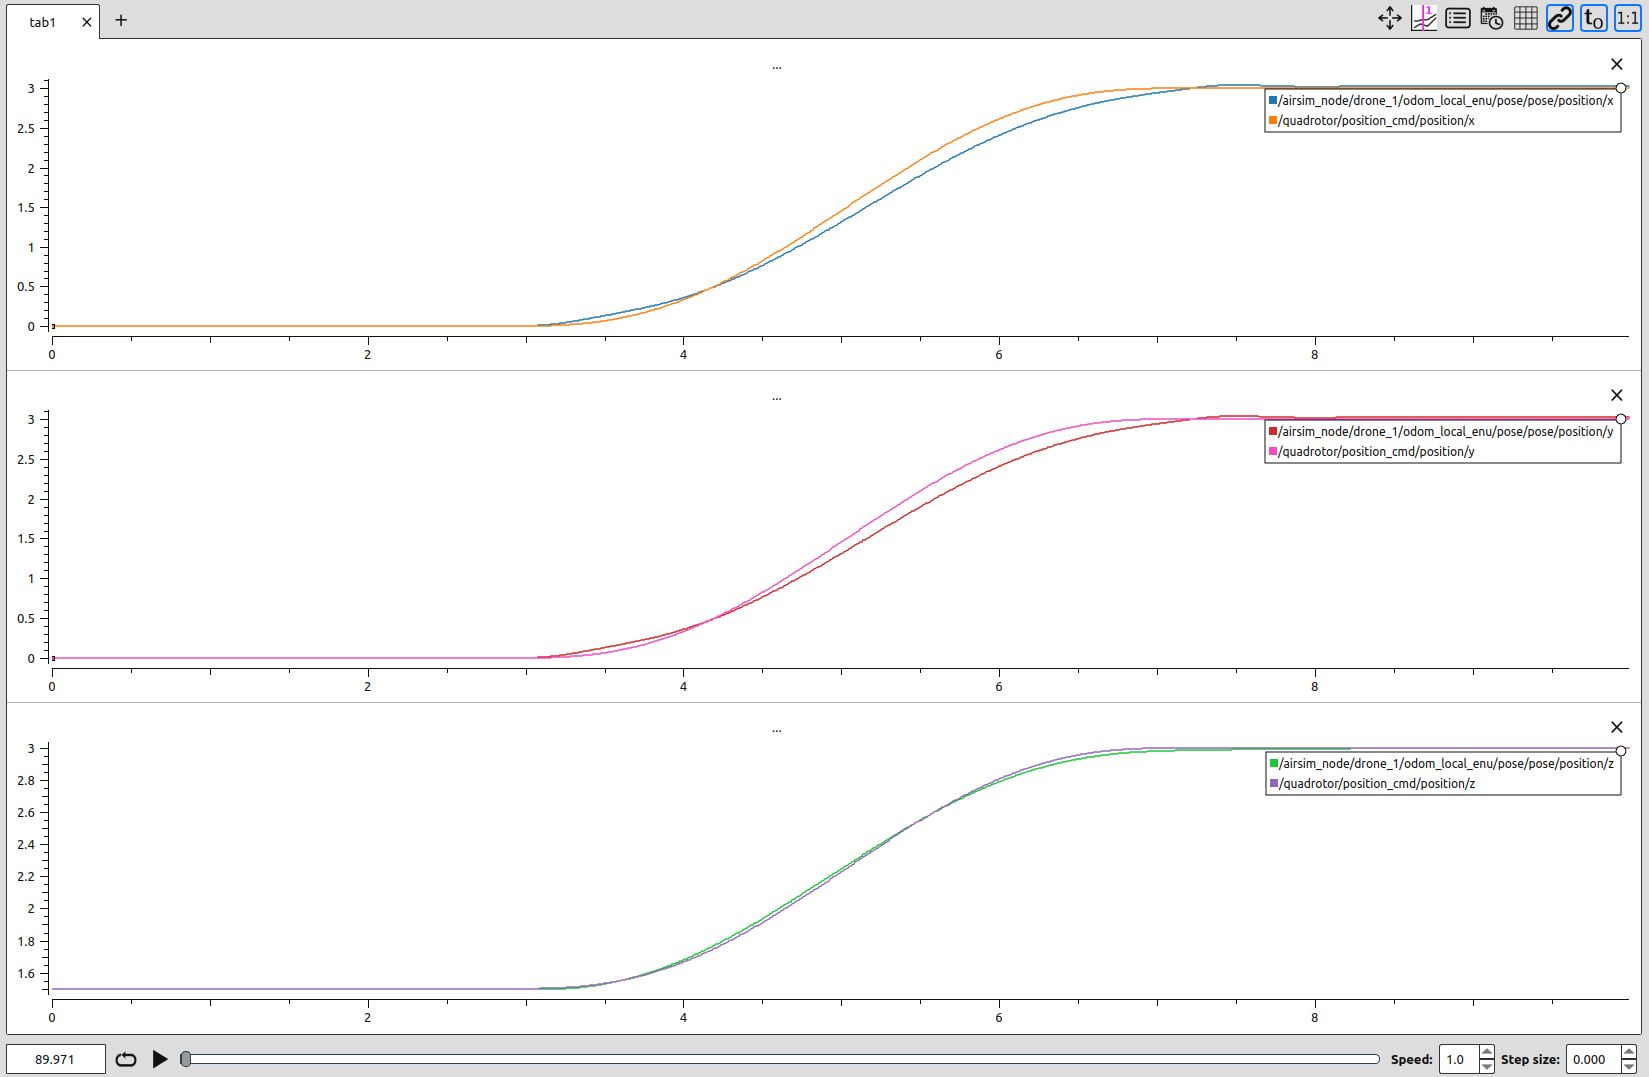Toggle the time tracker line icon

pyautogui.click(x=1424, y=18)
